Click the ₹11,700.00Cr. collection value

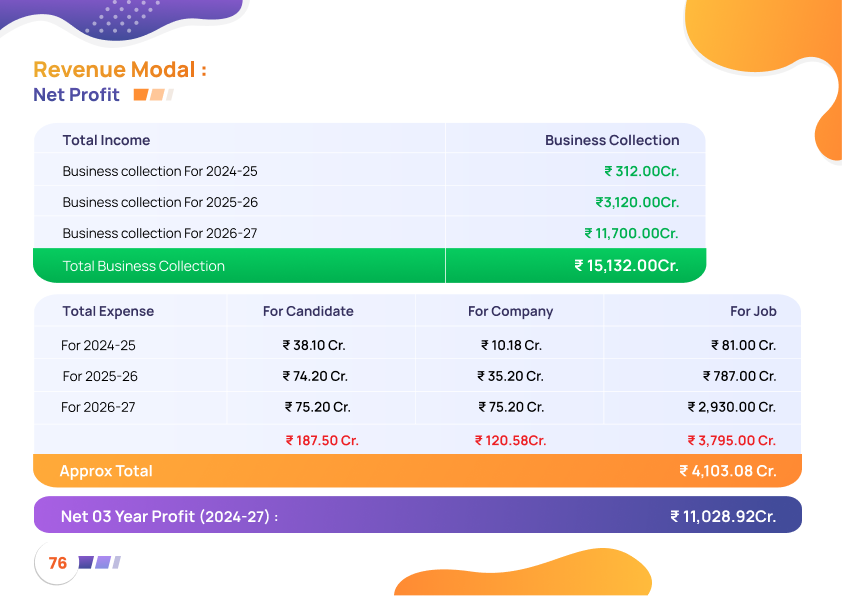tap(631, 233)
